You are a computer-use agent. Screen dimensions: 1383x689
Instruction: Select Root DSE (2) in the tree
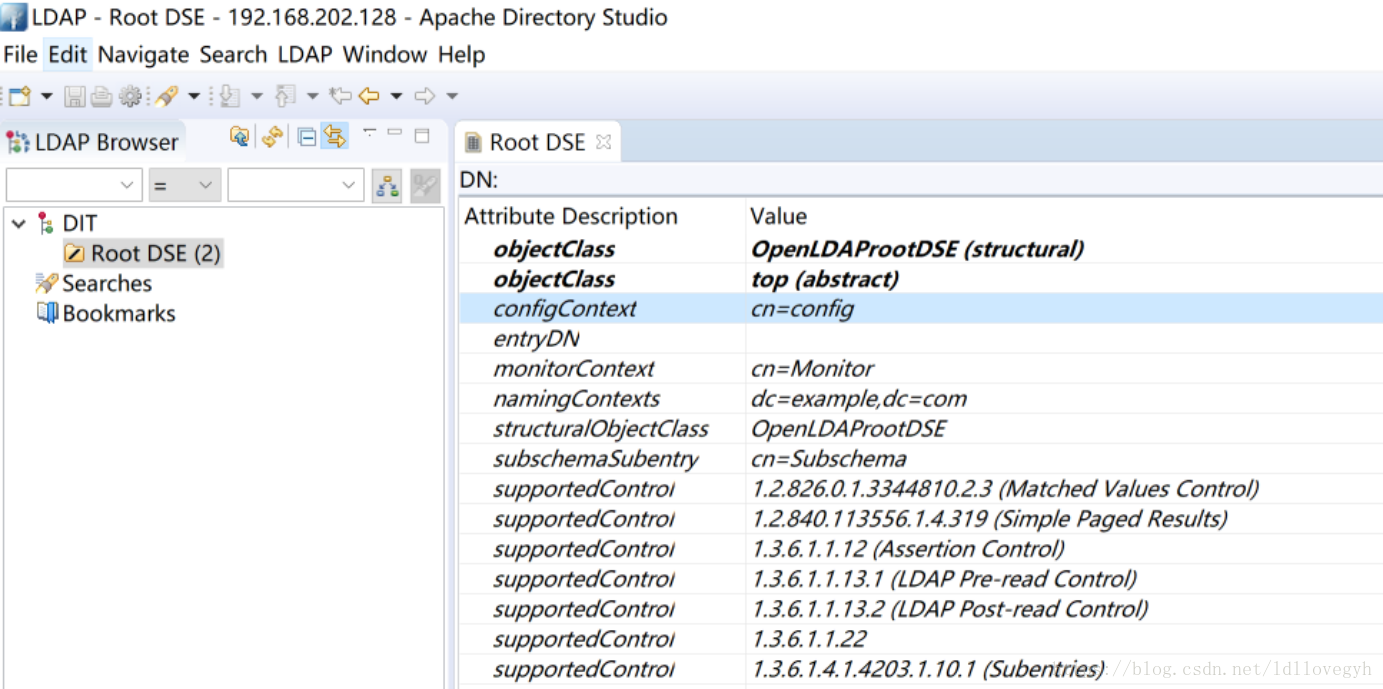pyautogui.click(x=155, y=253)
